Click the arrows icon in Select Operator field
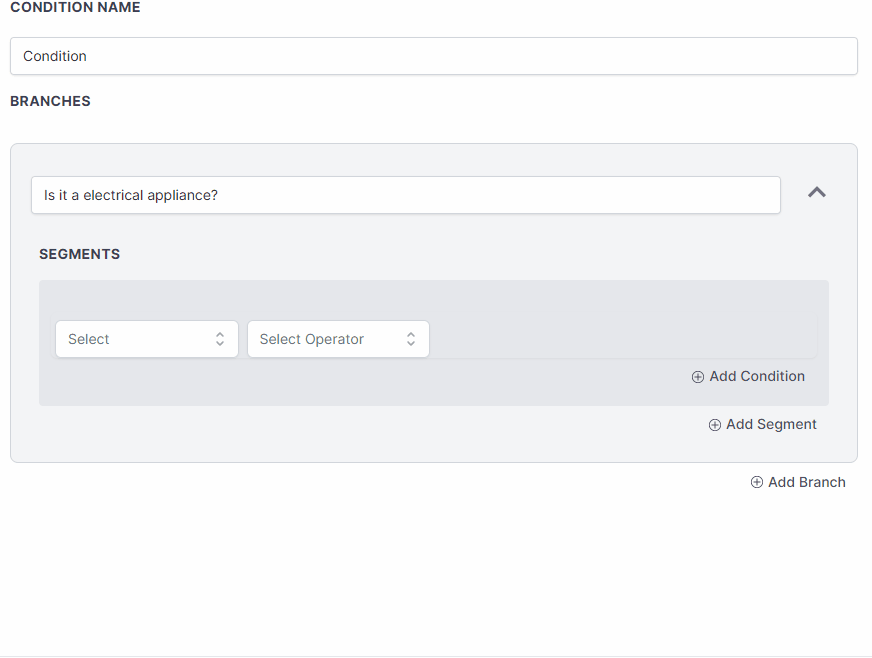 411,339
